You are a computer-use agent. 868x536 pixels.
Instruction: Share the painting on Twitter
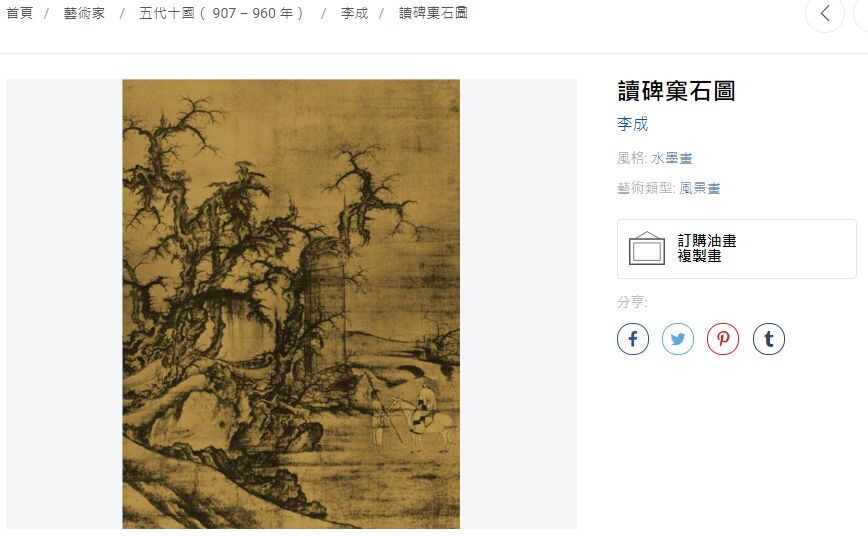tap(678, 339)
